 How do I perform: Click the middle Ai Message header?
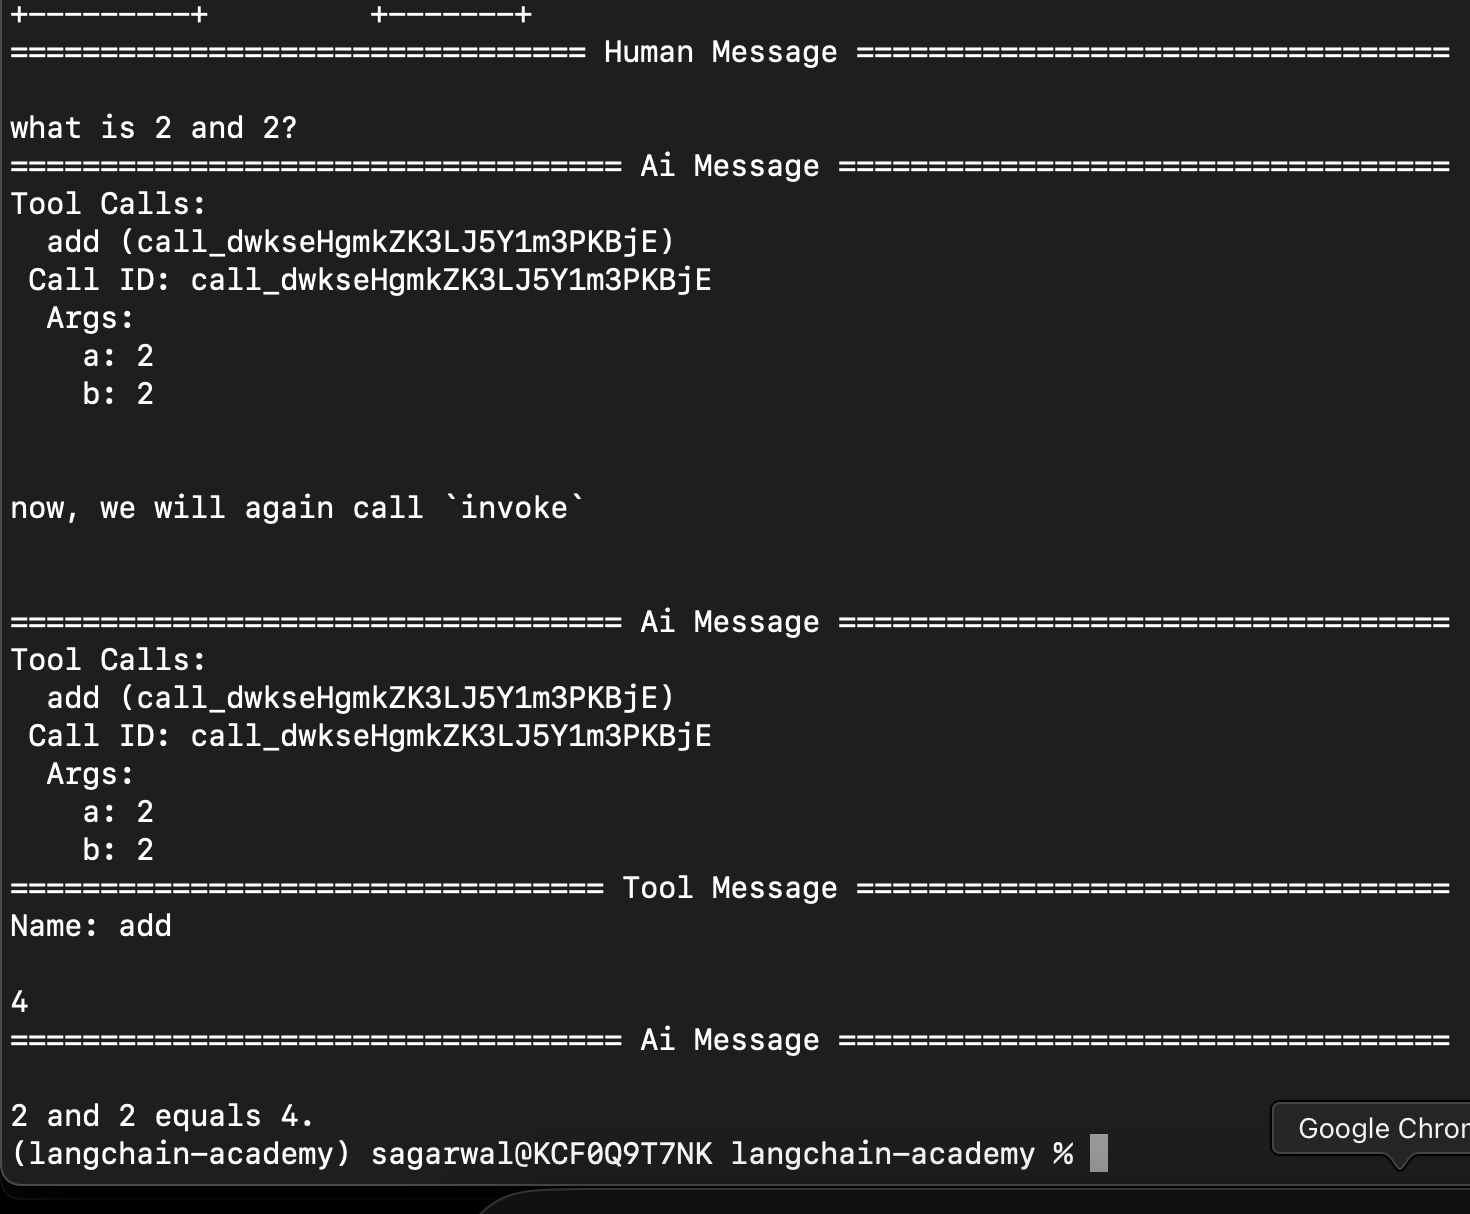pyautogui.click(x=729, y=622)
